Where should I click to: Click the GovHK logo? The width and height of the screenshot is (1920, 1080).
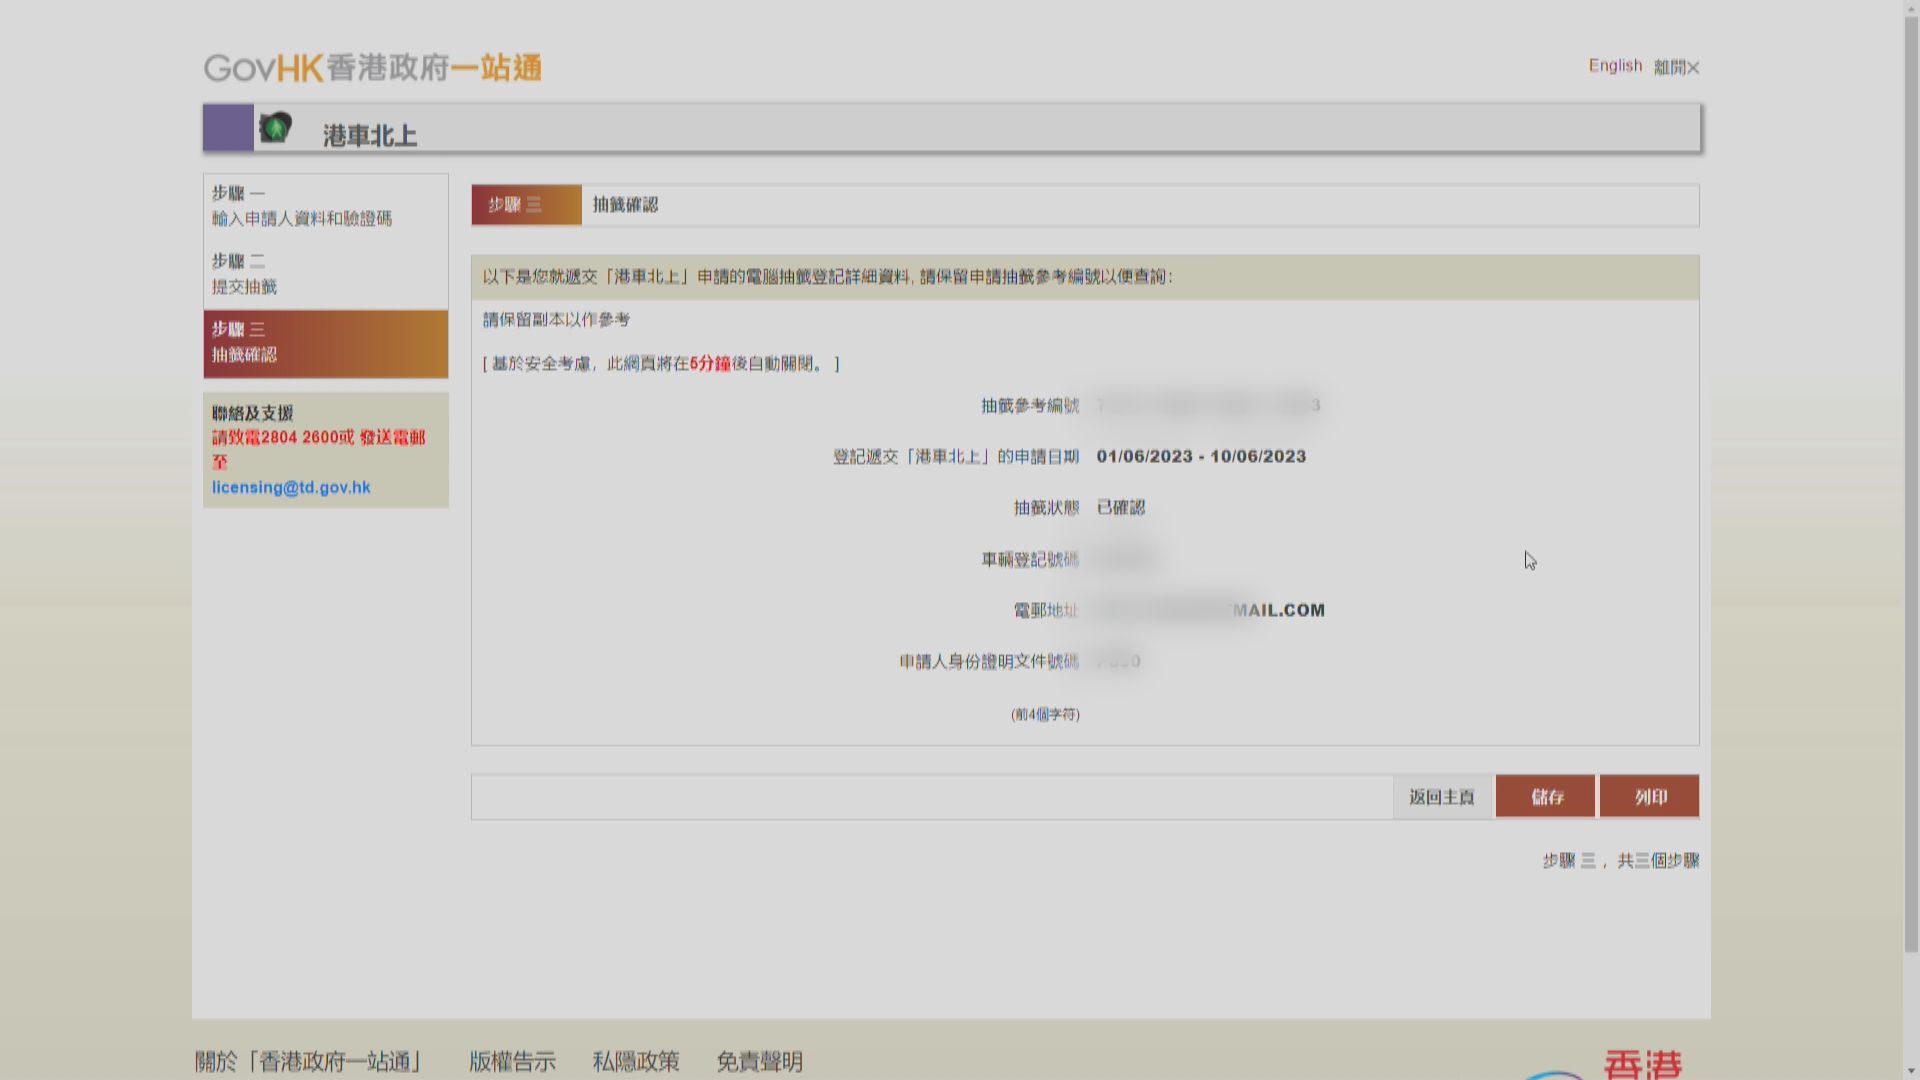372,68
